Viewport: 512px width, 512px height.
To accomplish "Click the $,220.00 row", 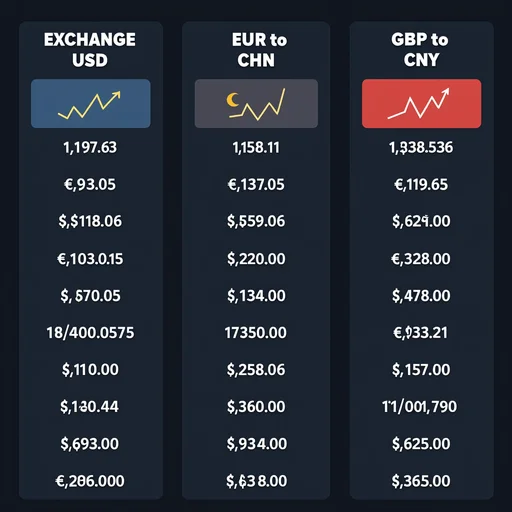I will [256, 259].
